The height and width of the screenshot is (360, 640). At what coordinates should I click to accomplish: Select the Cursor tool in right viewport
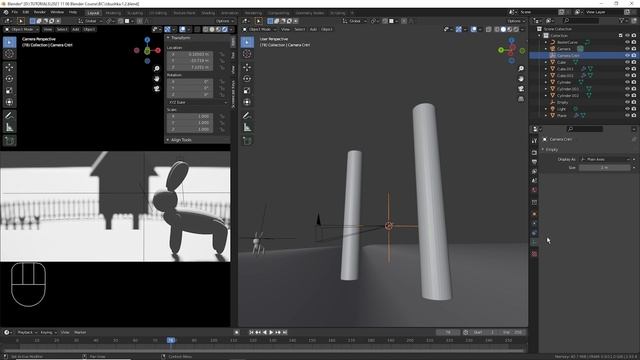coord(247,53)
